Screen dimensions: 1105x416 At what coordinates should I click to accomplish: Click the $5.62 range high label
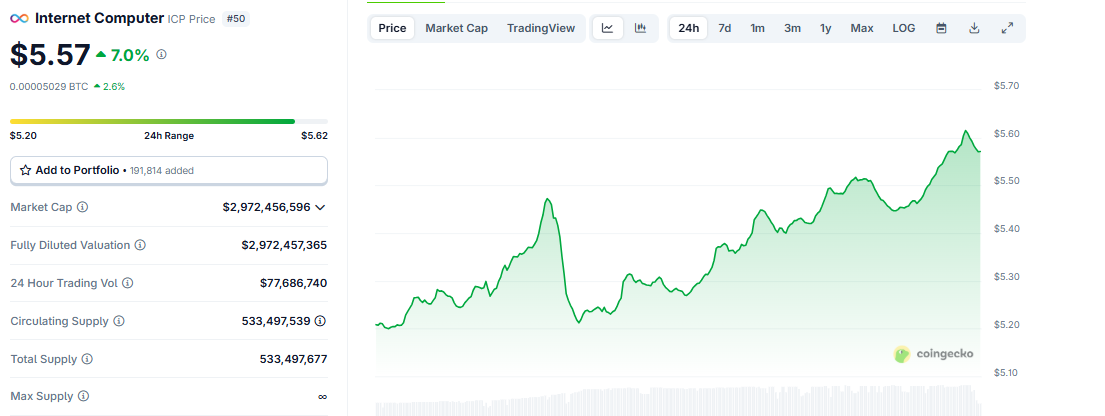coord(314,135)
